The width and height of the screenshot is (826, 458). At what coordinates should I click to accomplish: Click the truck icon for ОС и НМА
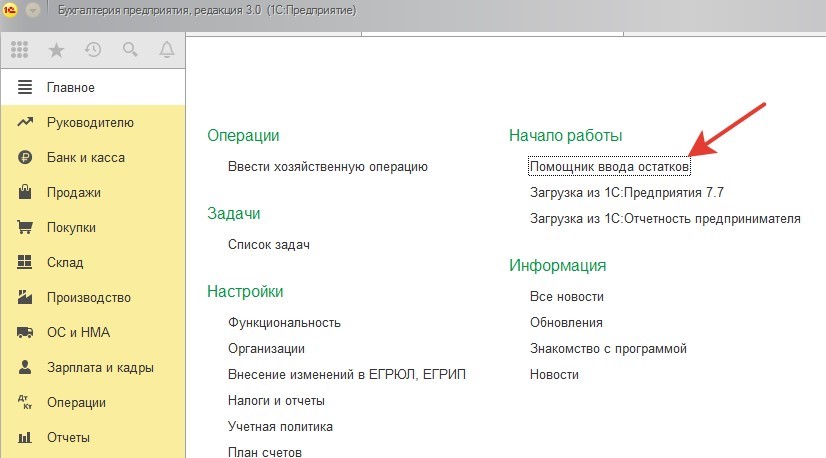(25, 332)
